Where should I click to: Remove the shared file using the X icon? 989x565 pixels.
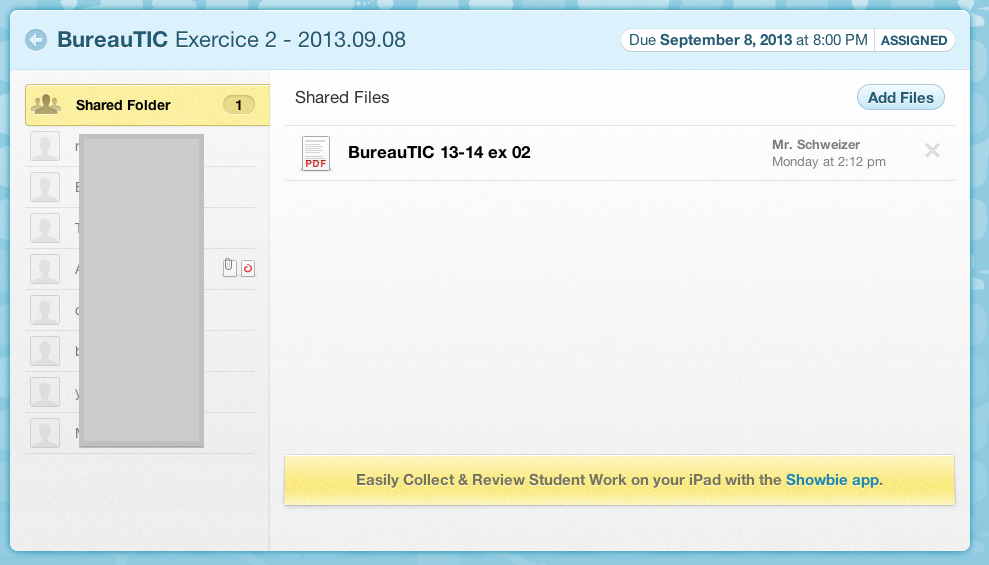tap(932, 151)
